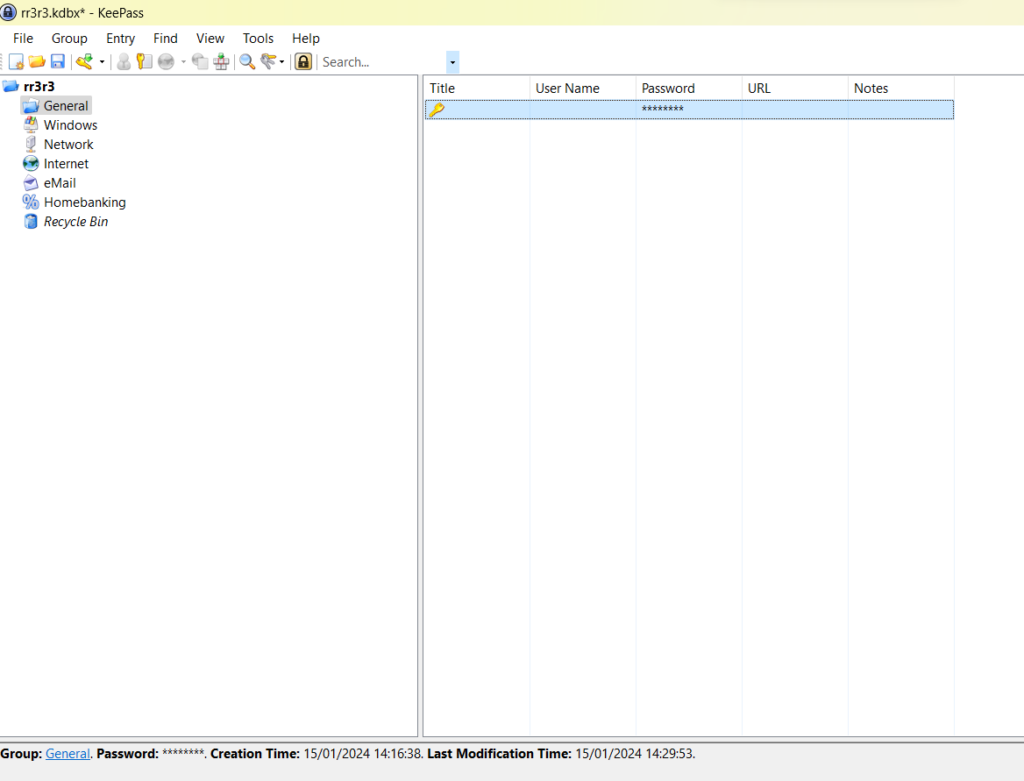Select the password entry row in list
Screen dimensions: 1024x781
(688, 109)
